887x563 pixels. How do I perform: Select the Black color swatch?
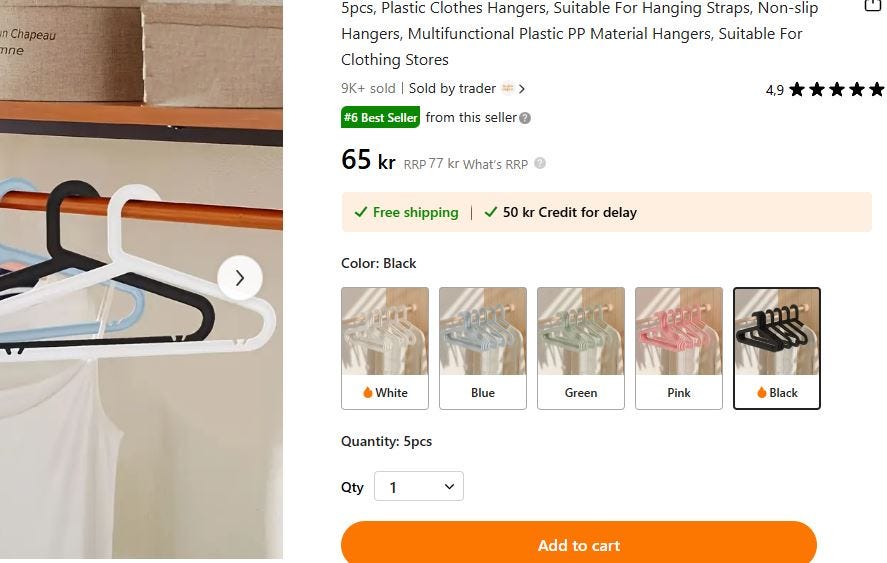pyautogui.click(x=777, y=348)
